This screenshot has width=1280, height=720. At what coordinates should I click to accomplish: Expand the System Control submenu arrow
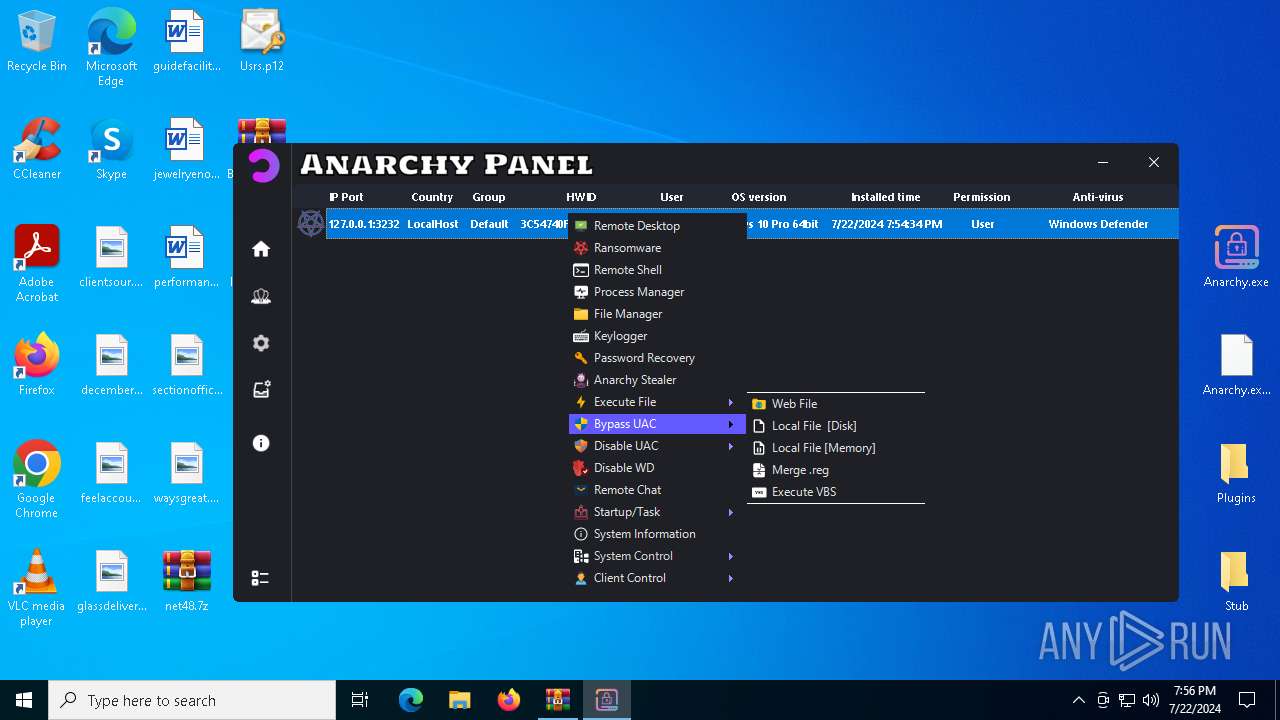(731, 556)
